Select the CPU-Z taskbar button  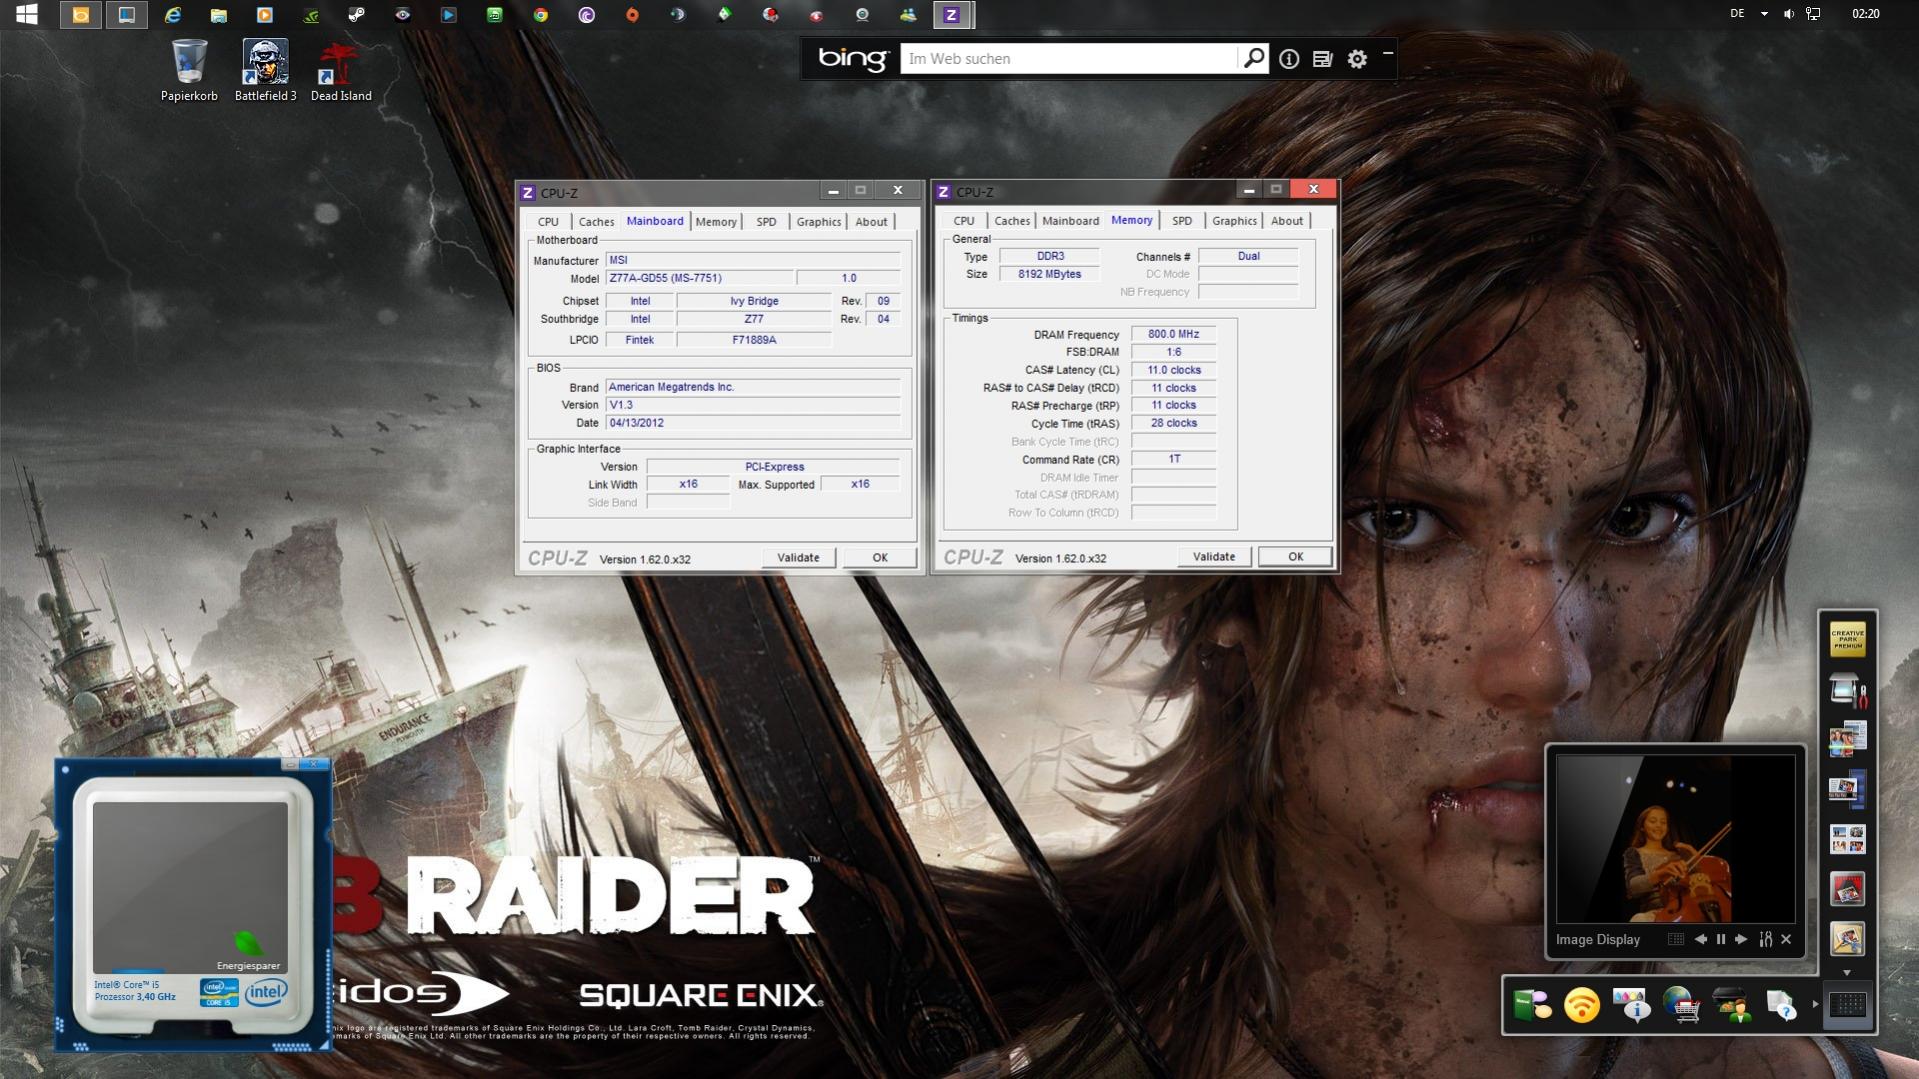(x=952, y=15)
